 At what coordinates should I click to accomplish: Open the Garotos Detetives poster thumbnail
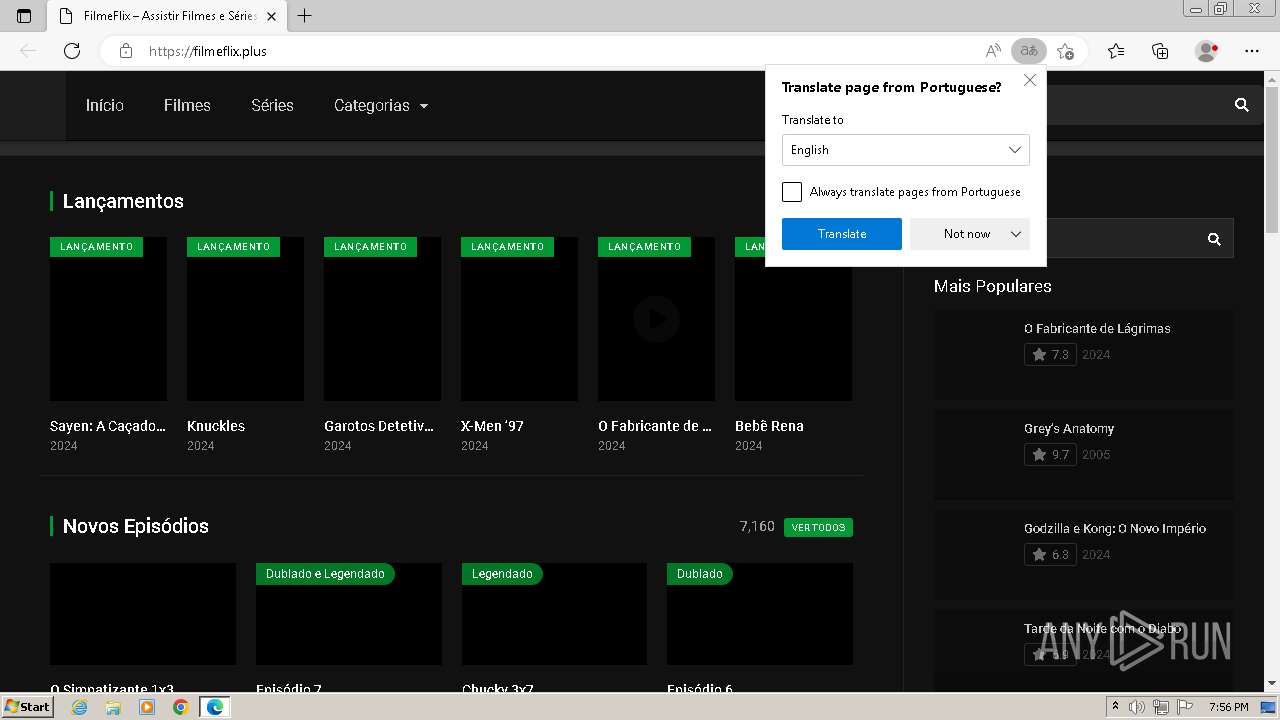tap(382, 319)
